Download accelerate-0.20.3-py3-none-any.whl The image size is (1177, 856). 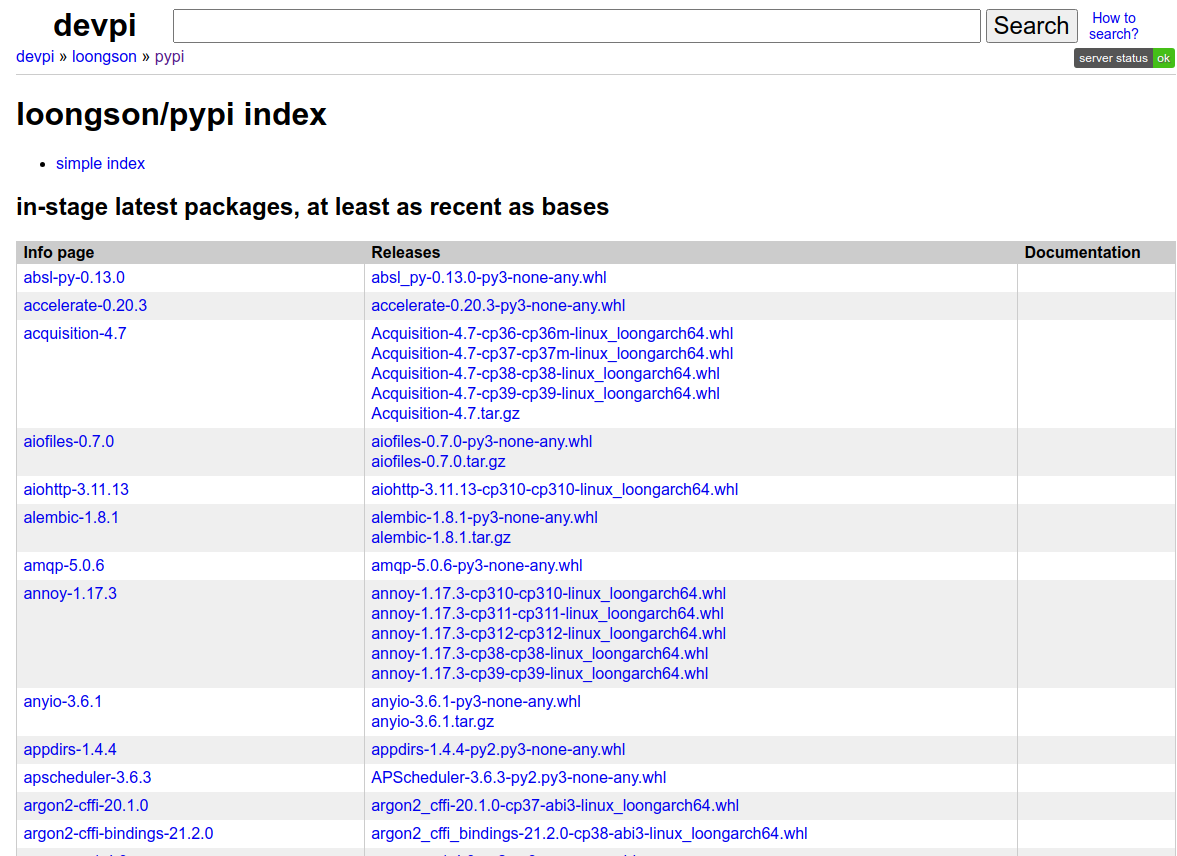(x=498, y=306)
